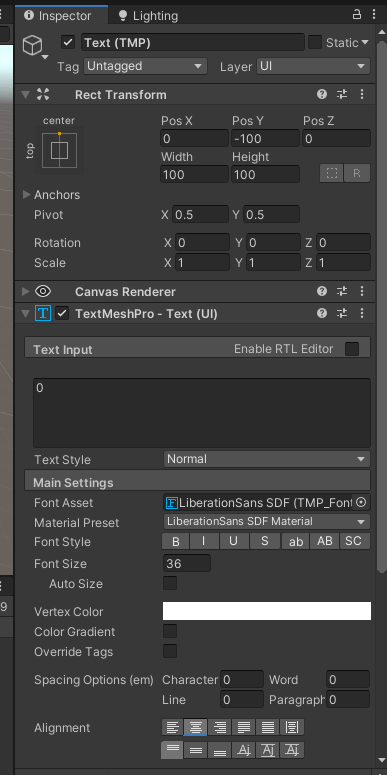Click the Font Size field

click(x=187, y=563)
